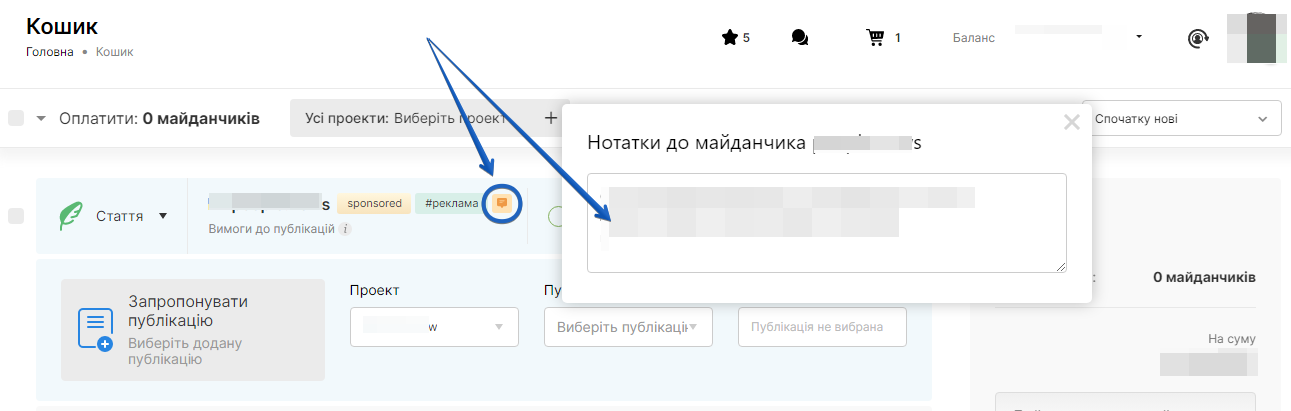The image size is (1291, 411).
Task: Expand the Стаття type dropdown
Action: [x=162, y=216]
